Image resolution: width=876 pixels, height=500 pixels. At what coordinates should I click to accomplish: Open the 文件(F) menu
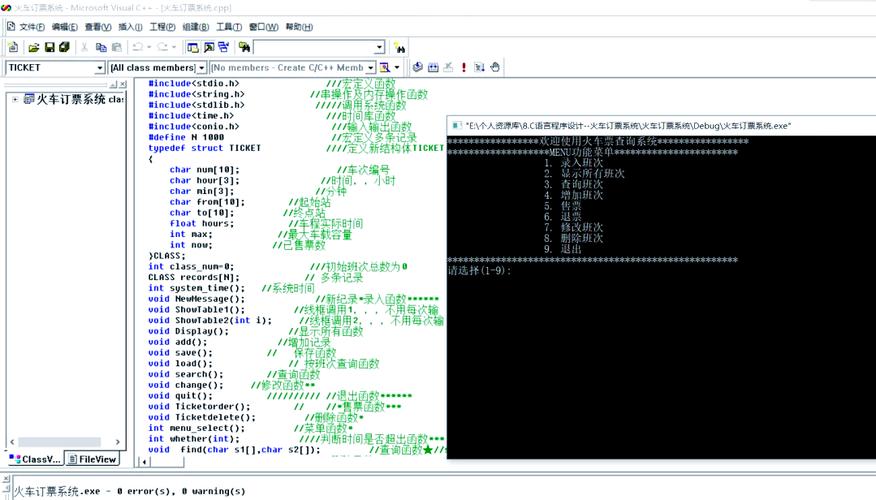32,27
